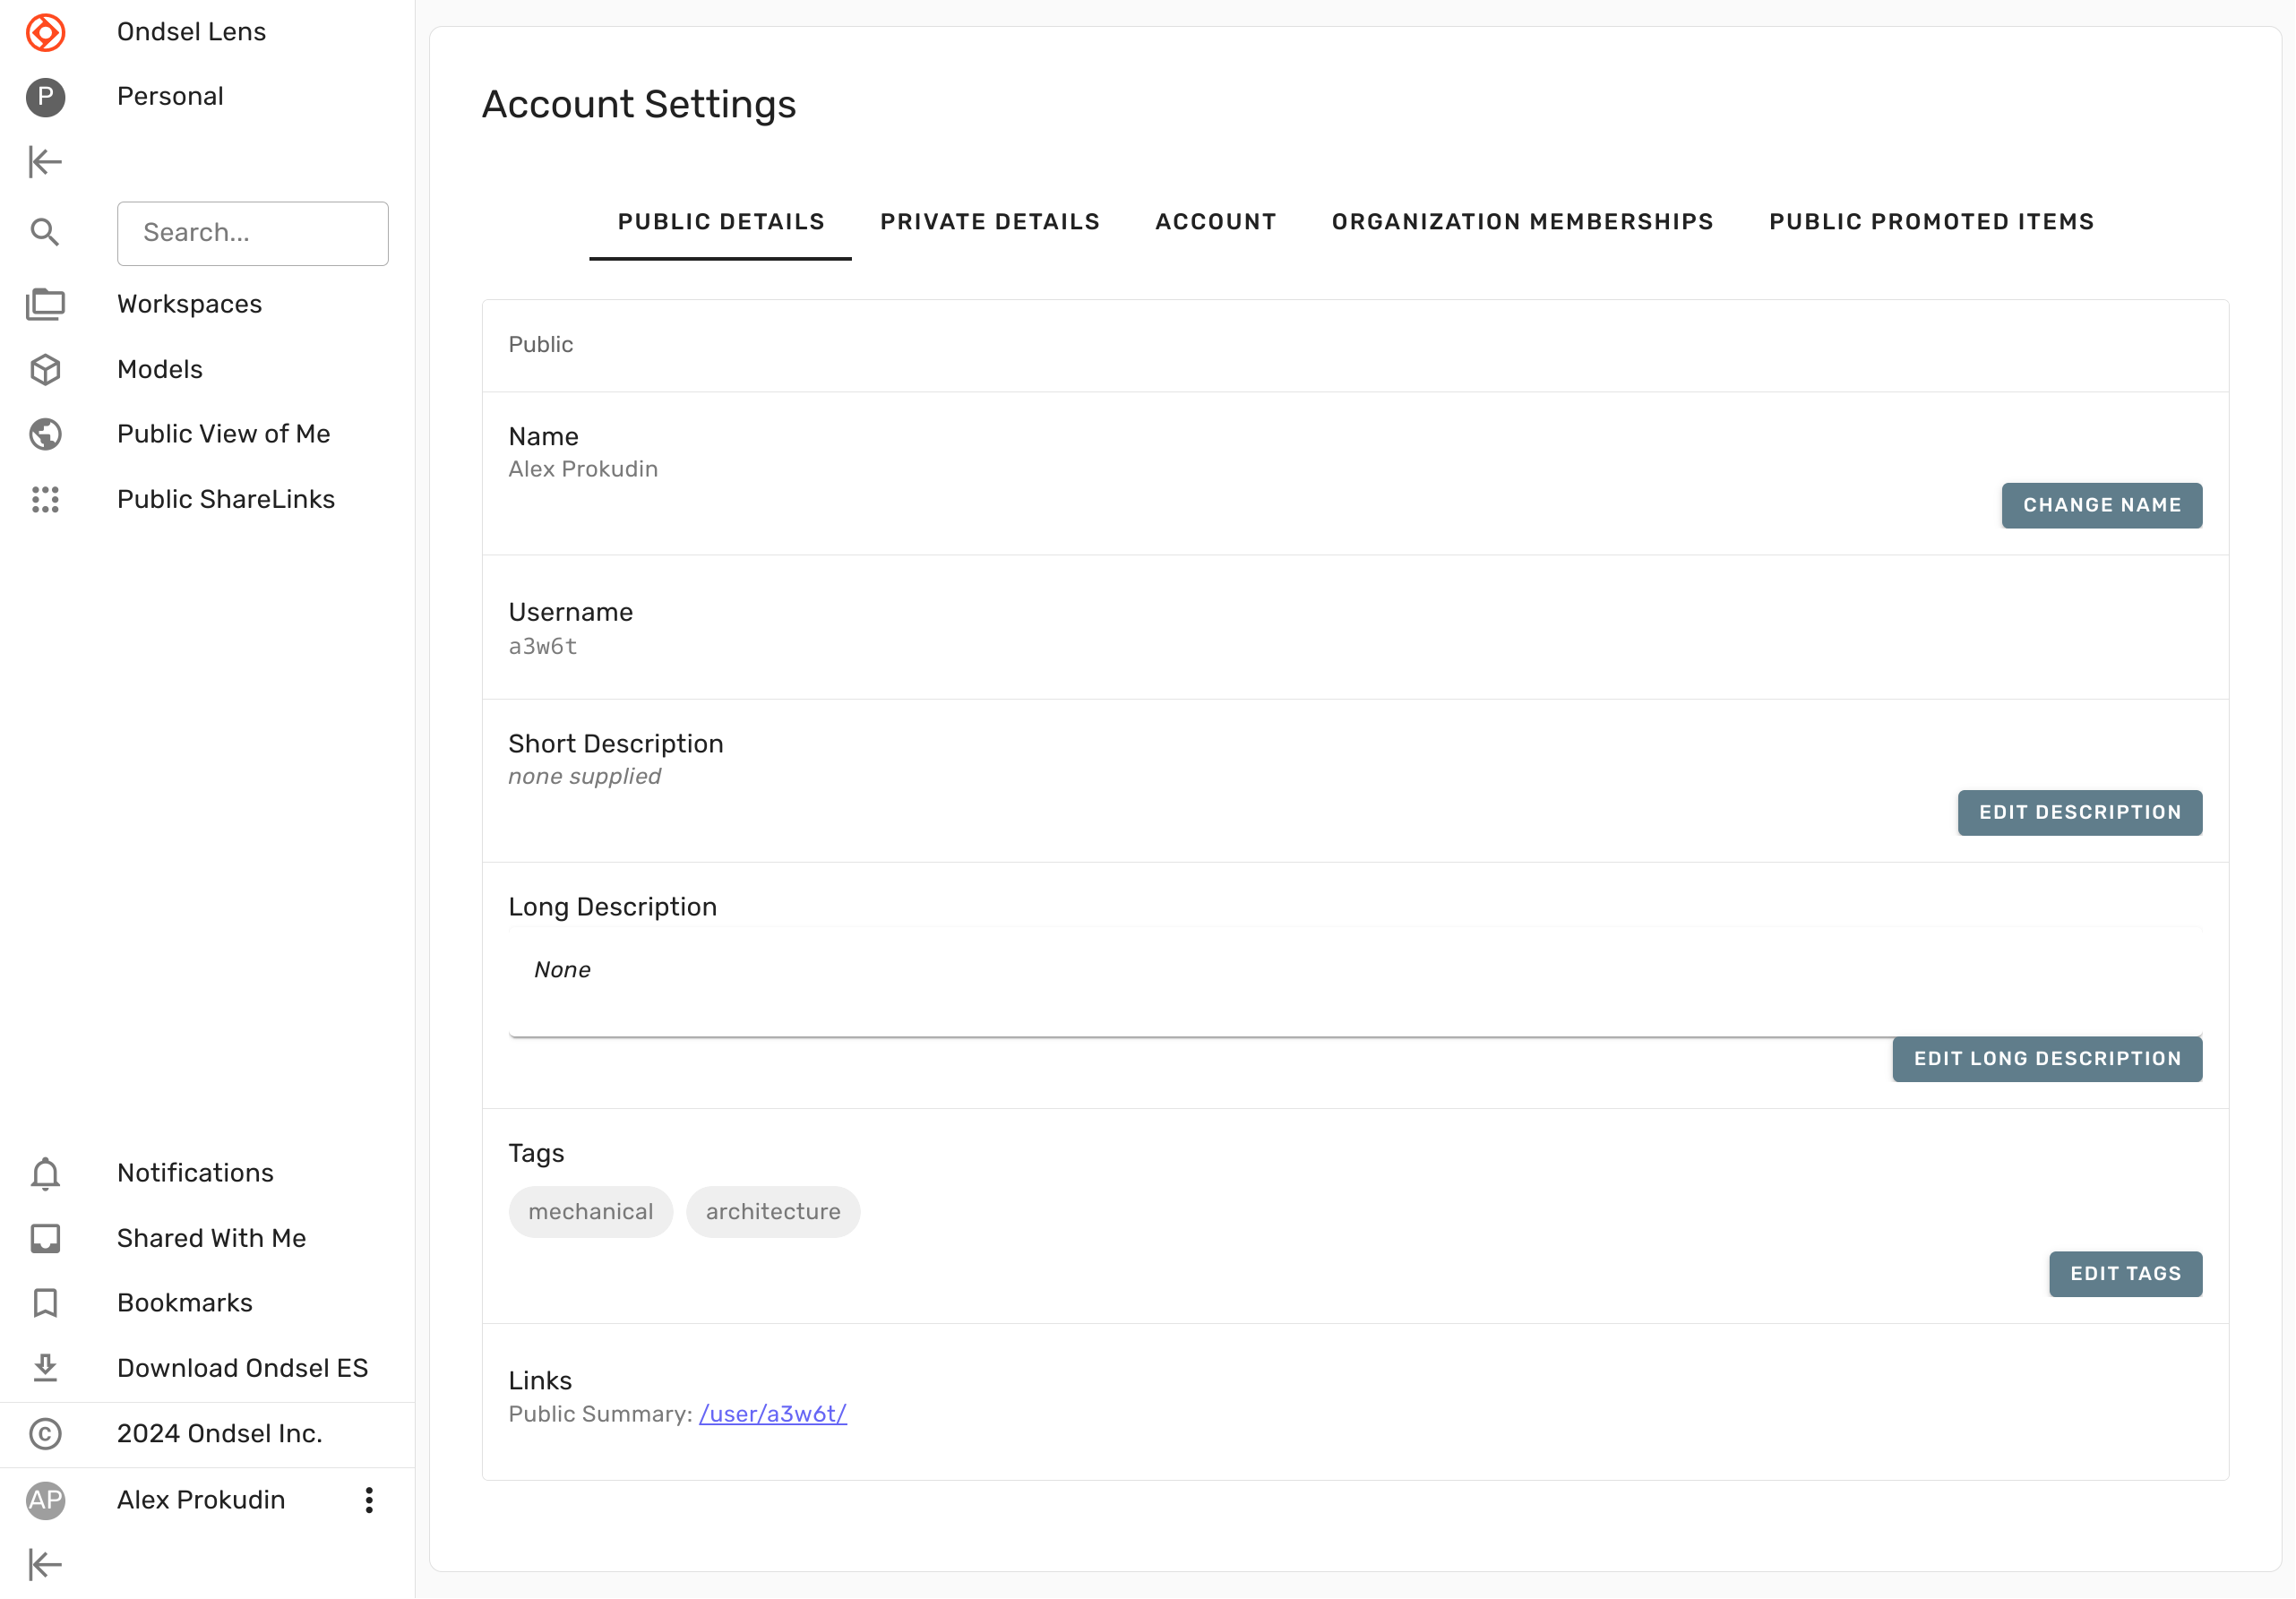Switch to Public Promoted Items tab
Viewport: 2296px width, 1599px height.
click(x=1931, y=222)
